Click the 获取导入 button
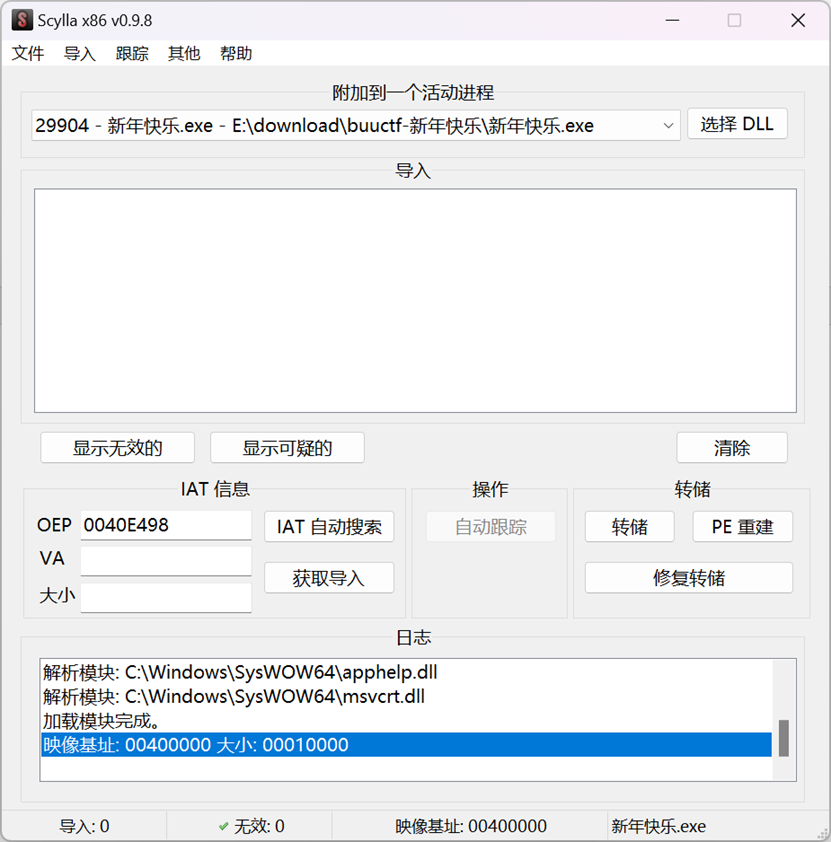The image size is (831, 842). 329,578
